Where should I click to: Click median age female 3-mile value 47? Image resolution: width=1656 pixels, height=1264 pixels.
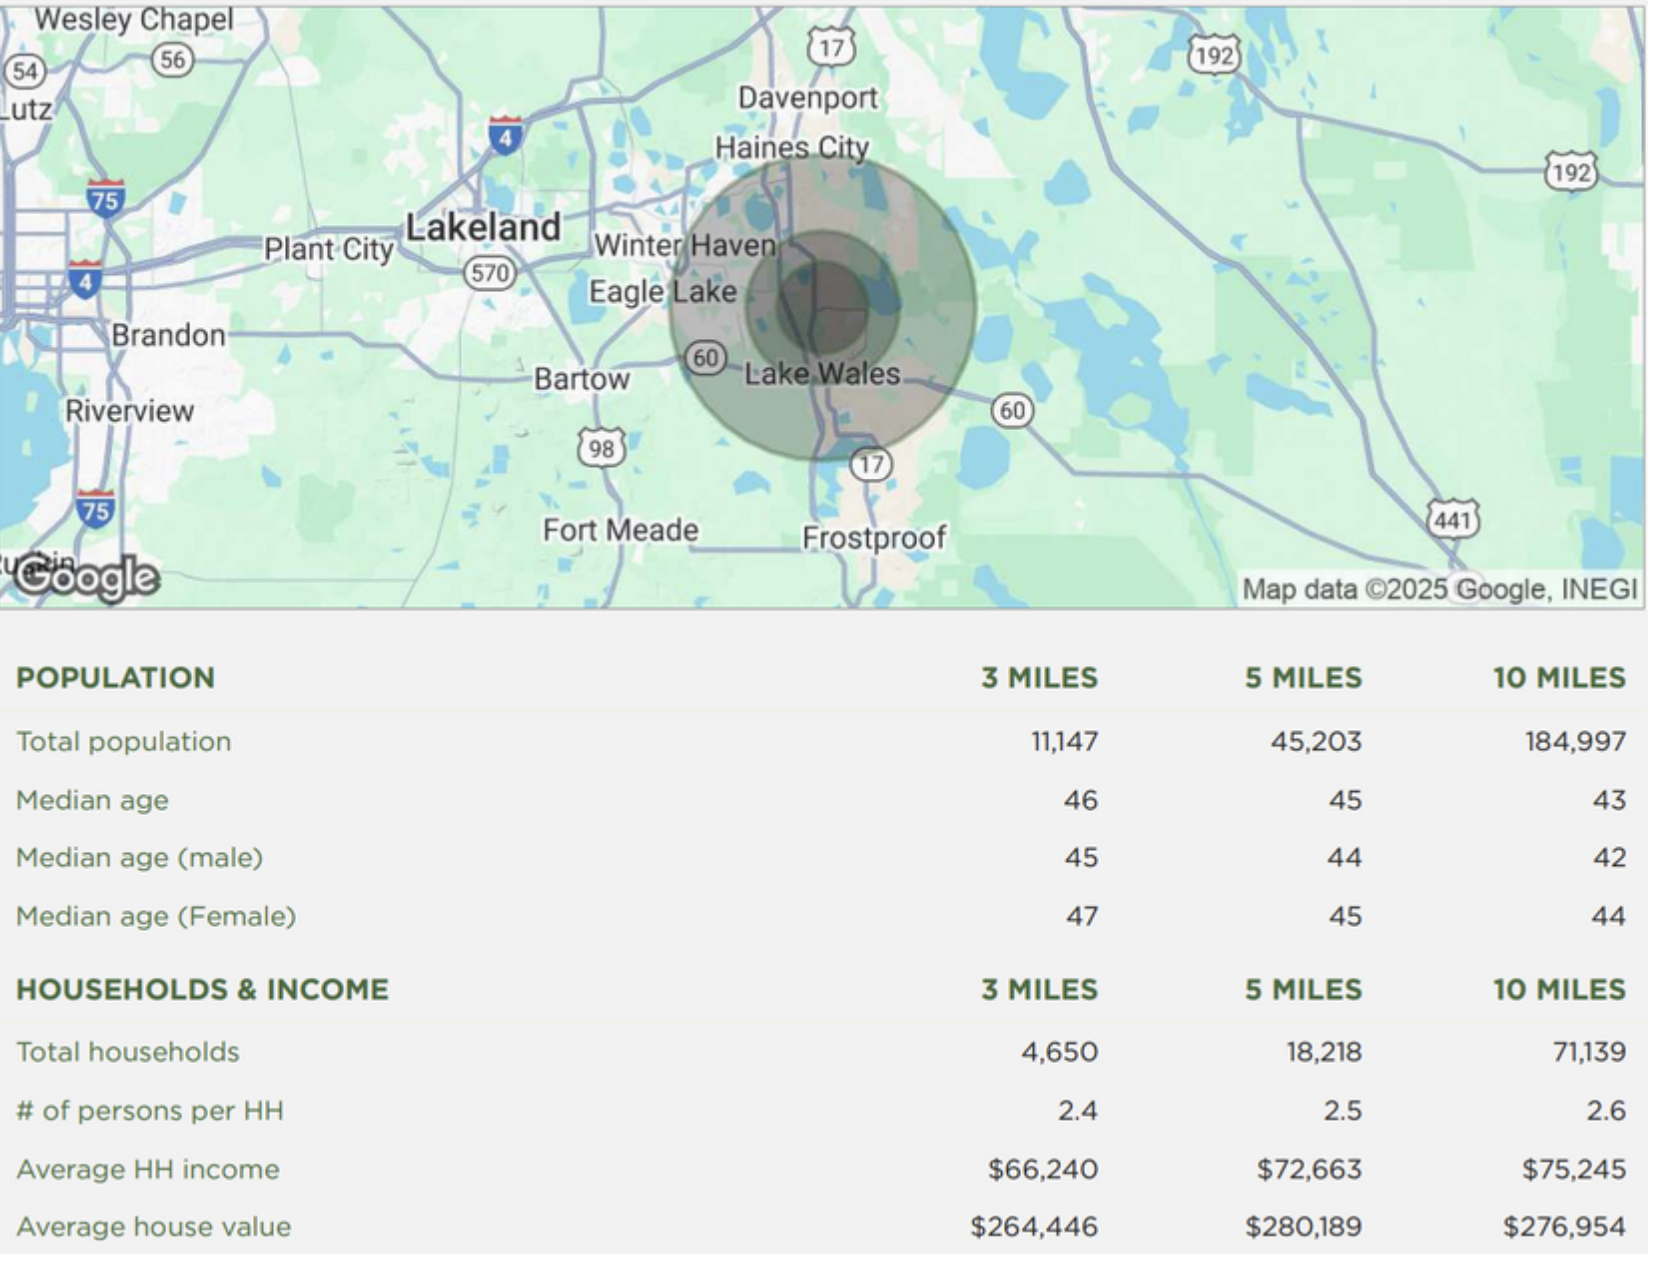pyautogui.click(x=1081, y=916)
